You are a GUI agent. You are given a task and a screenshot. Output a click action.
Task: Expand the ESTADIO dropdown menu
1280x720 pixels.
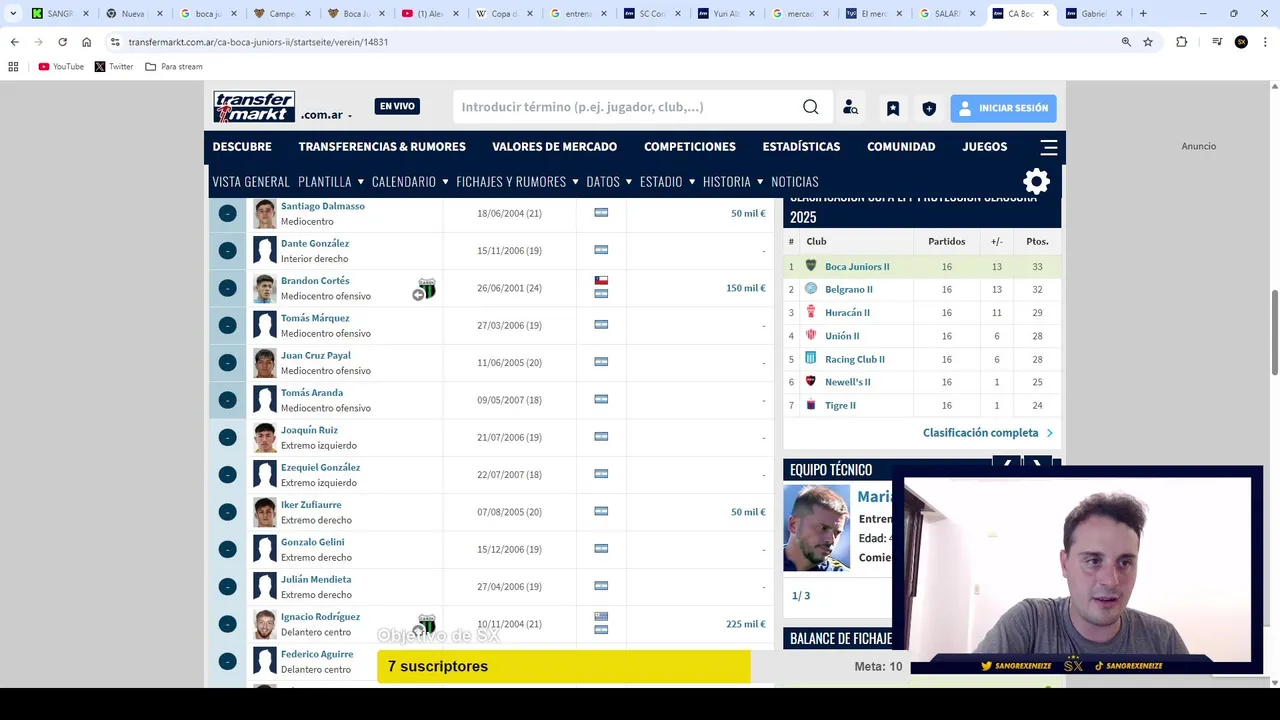tap(667, 182)
